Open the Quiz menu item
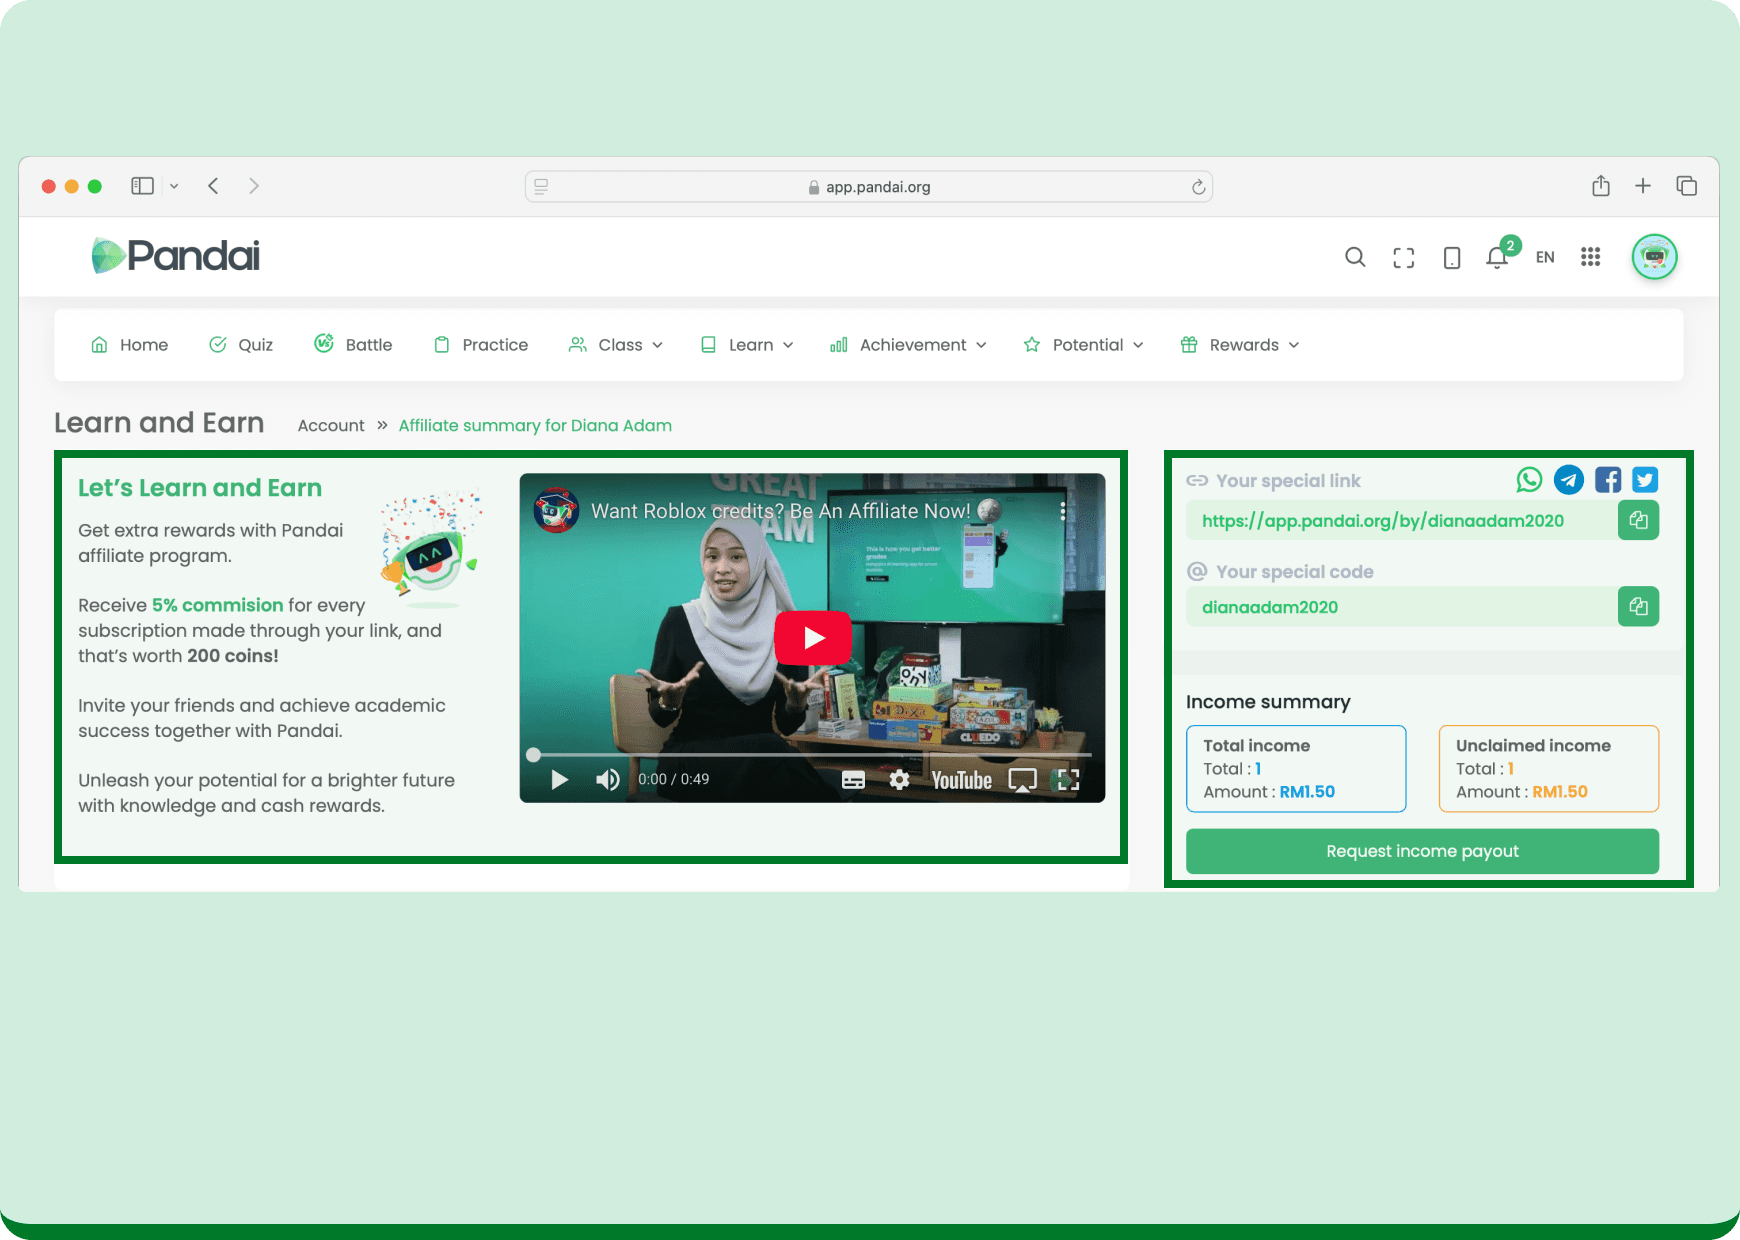Image resolution: width=1740 pixels, height=1240 pixels. tap(241, 345)
